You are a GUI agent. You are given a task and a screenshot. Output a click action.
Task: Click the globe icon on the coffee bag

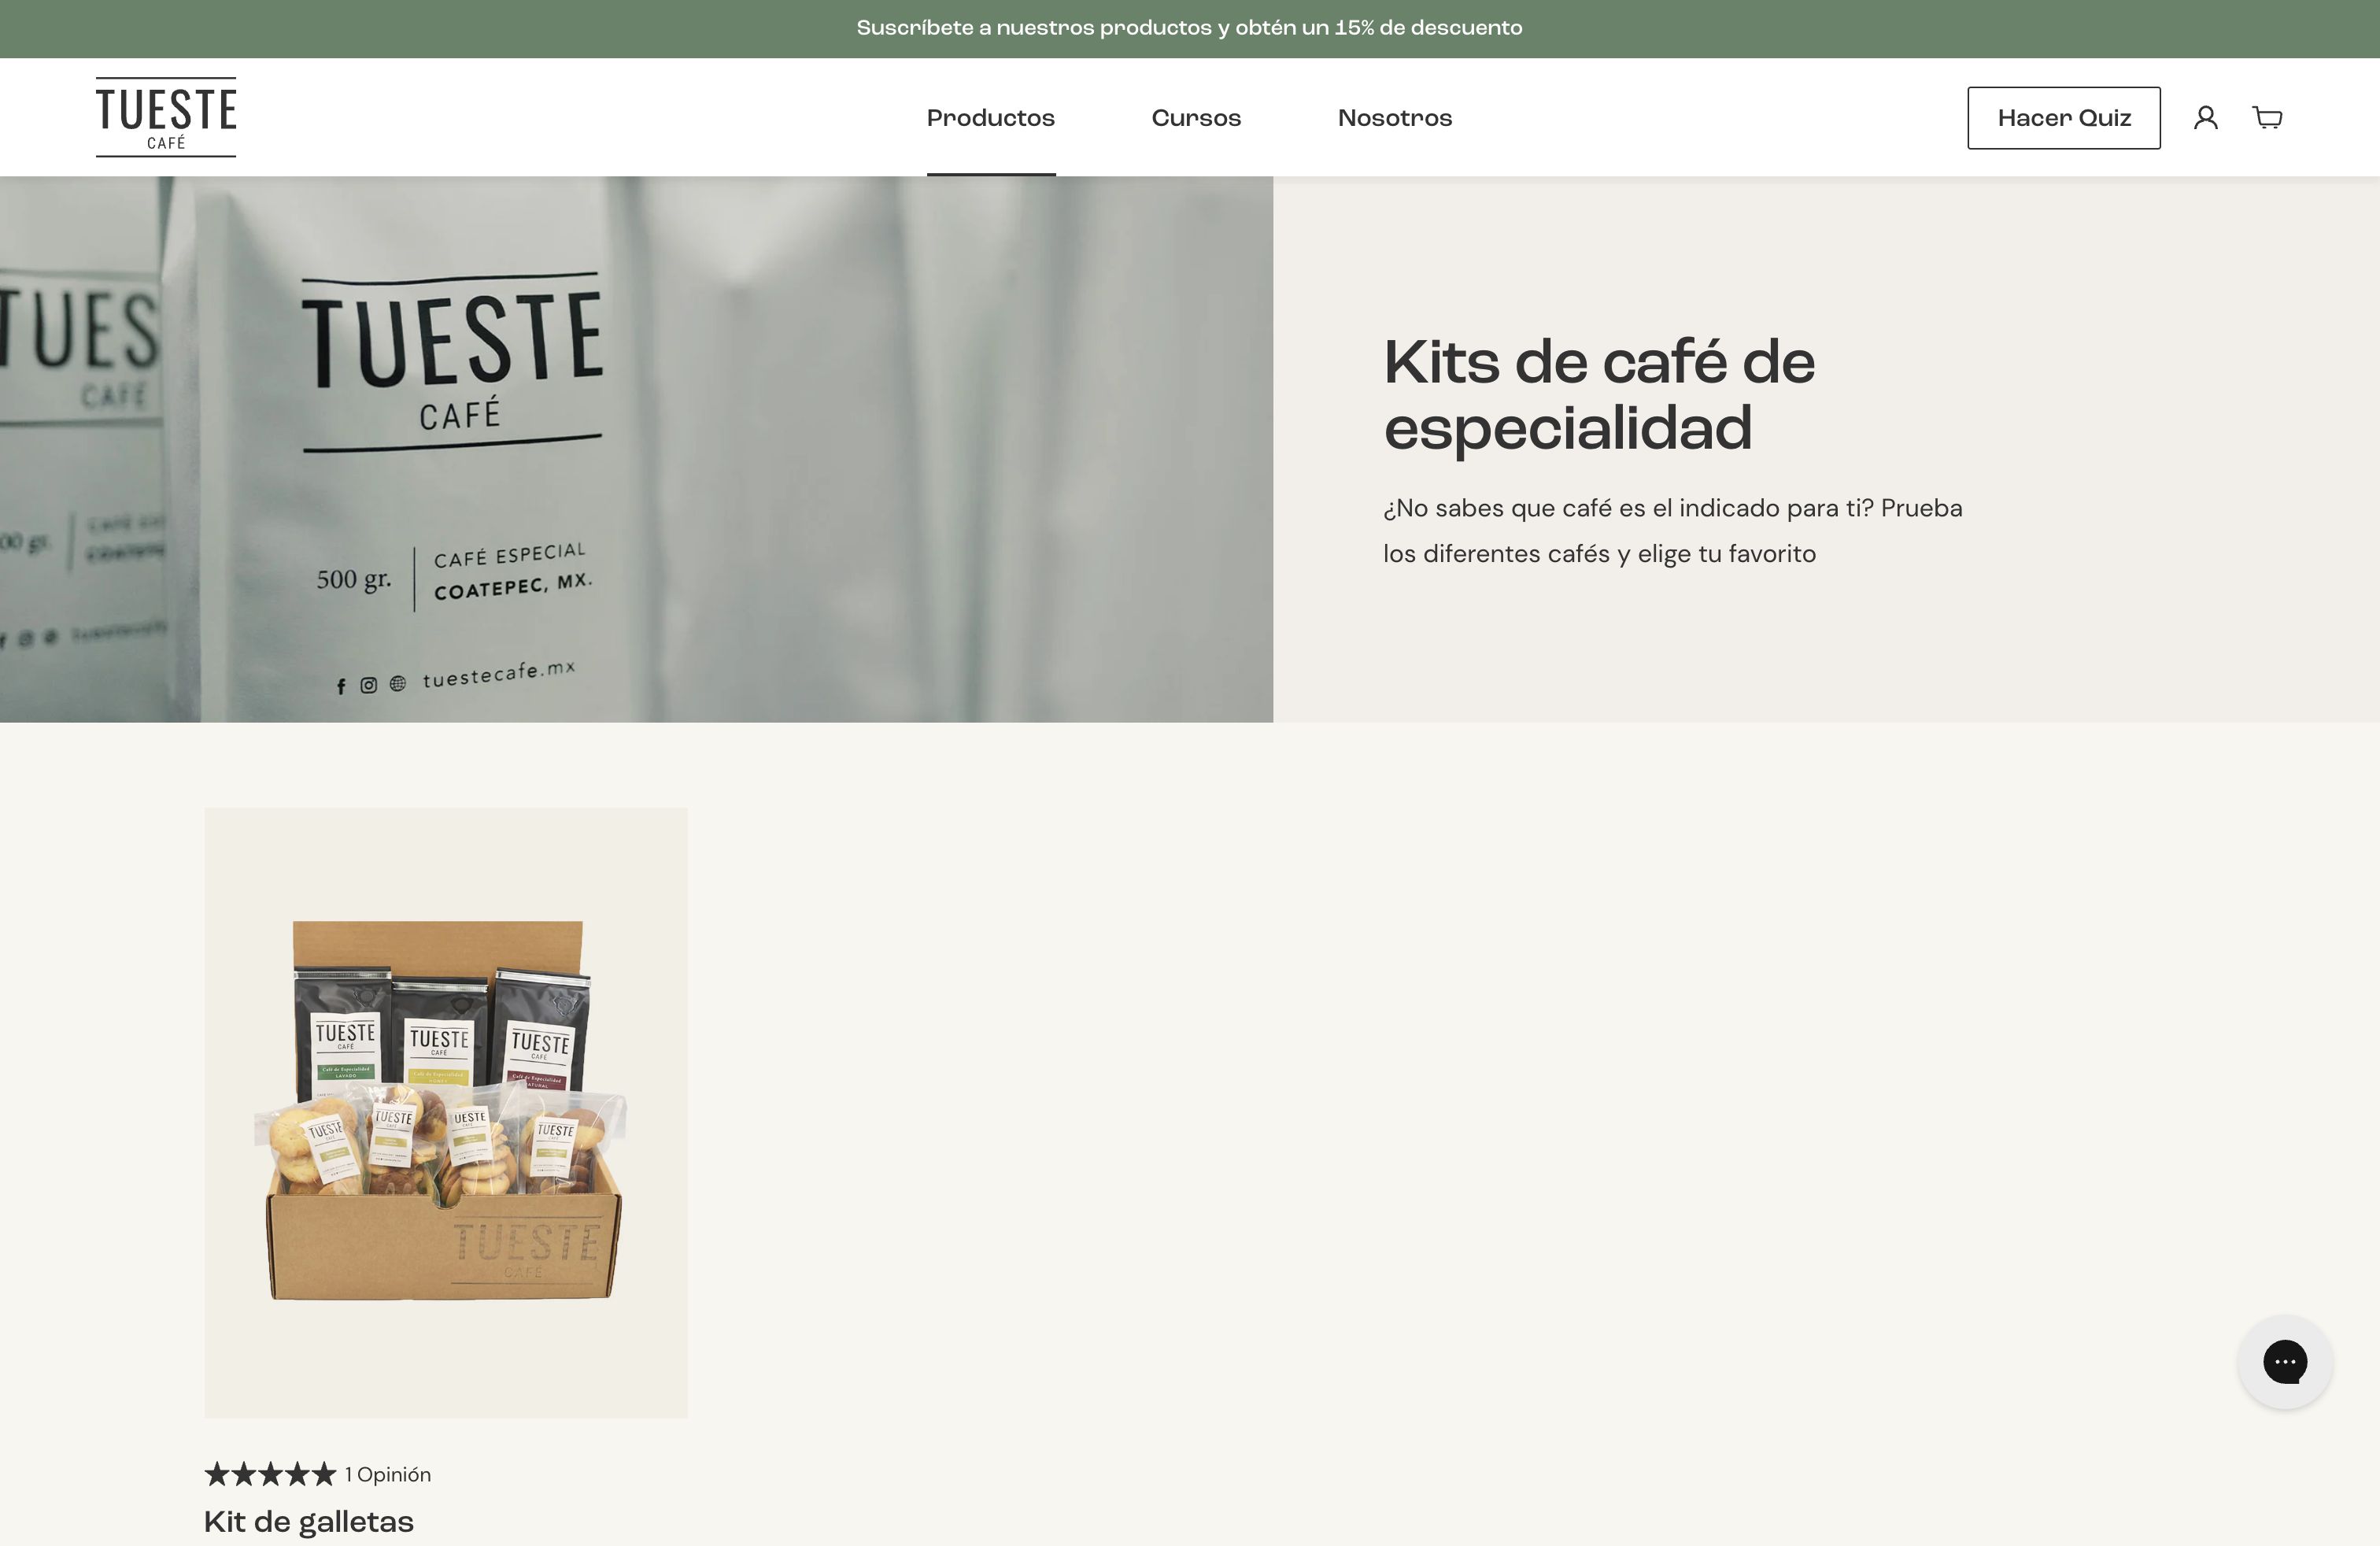click(x=398, y=685)
